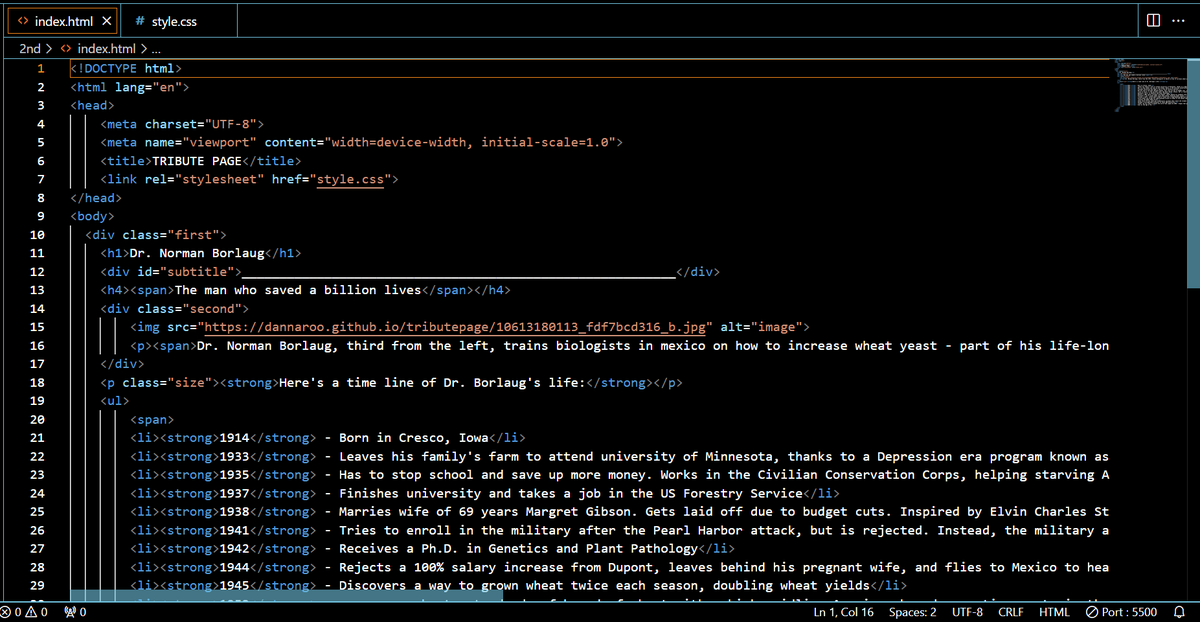The width and height of the screenshot is (1200, 622).
Task: Click the 1935 'Has to stop school' line
Action: [x=619, y=475]
